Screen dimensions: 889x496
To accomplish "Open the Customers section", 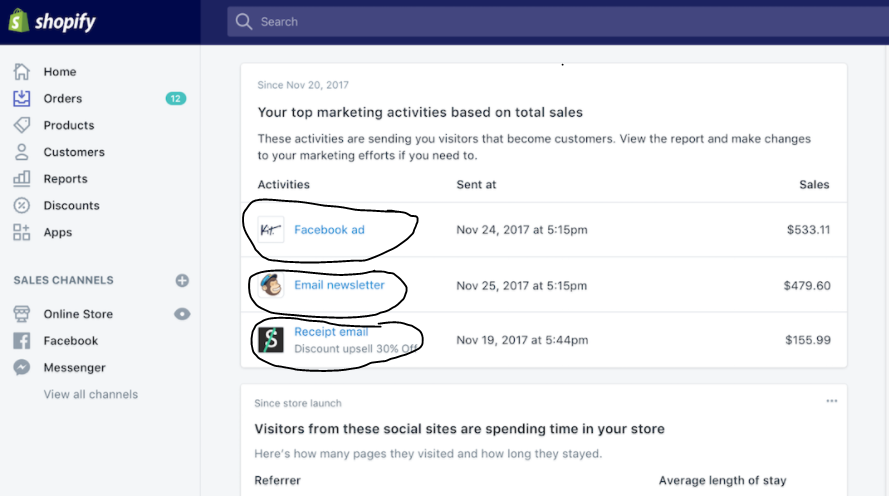I will point(74,152).
